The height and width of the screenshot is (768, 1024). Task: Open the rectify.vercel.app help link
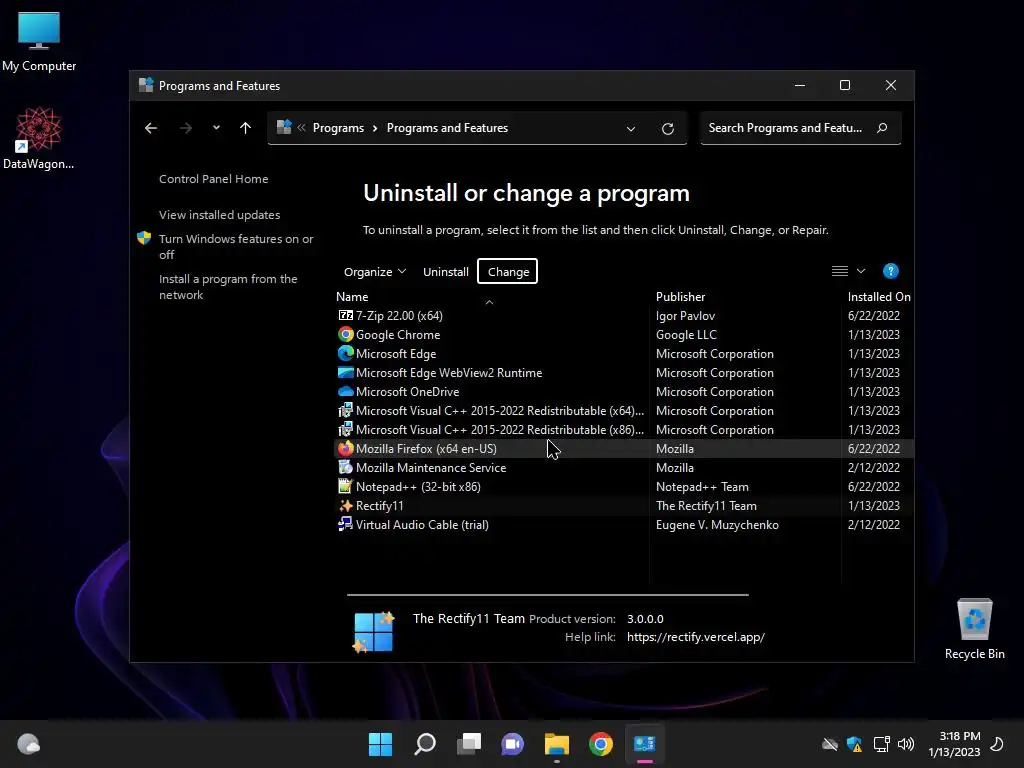point(696,637)
